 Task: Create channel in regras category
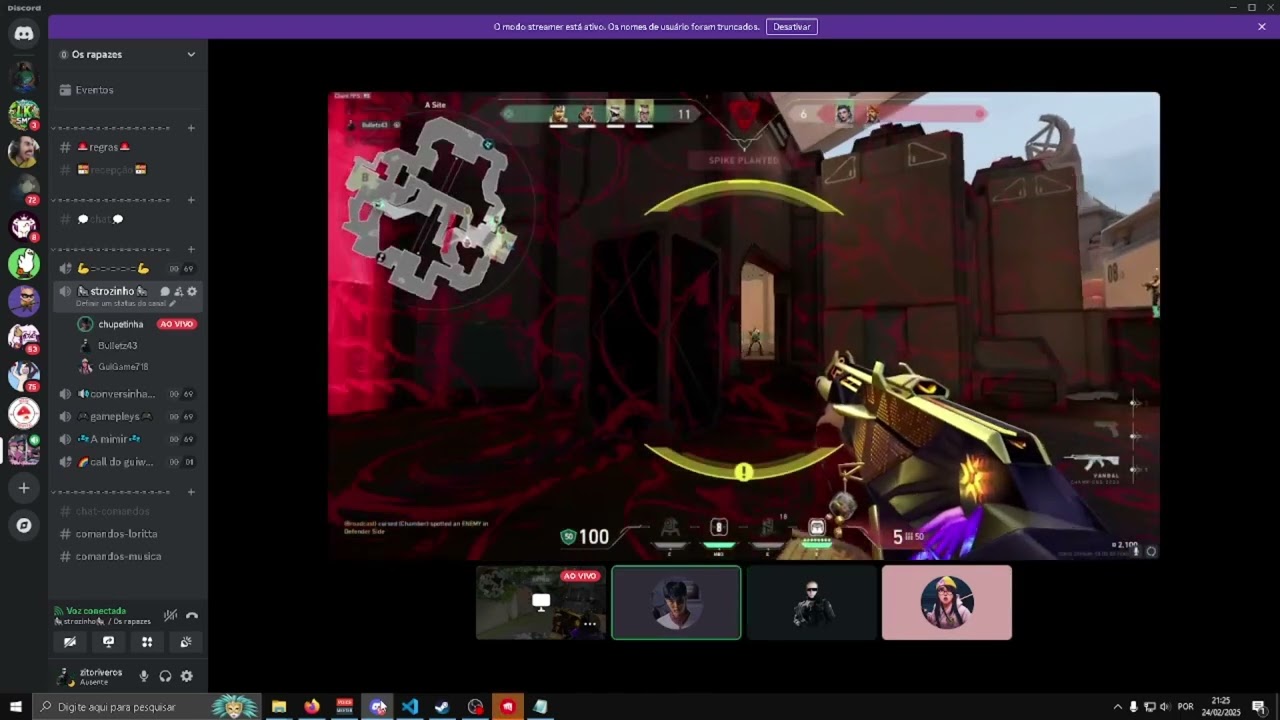click(192, 128)
